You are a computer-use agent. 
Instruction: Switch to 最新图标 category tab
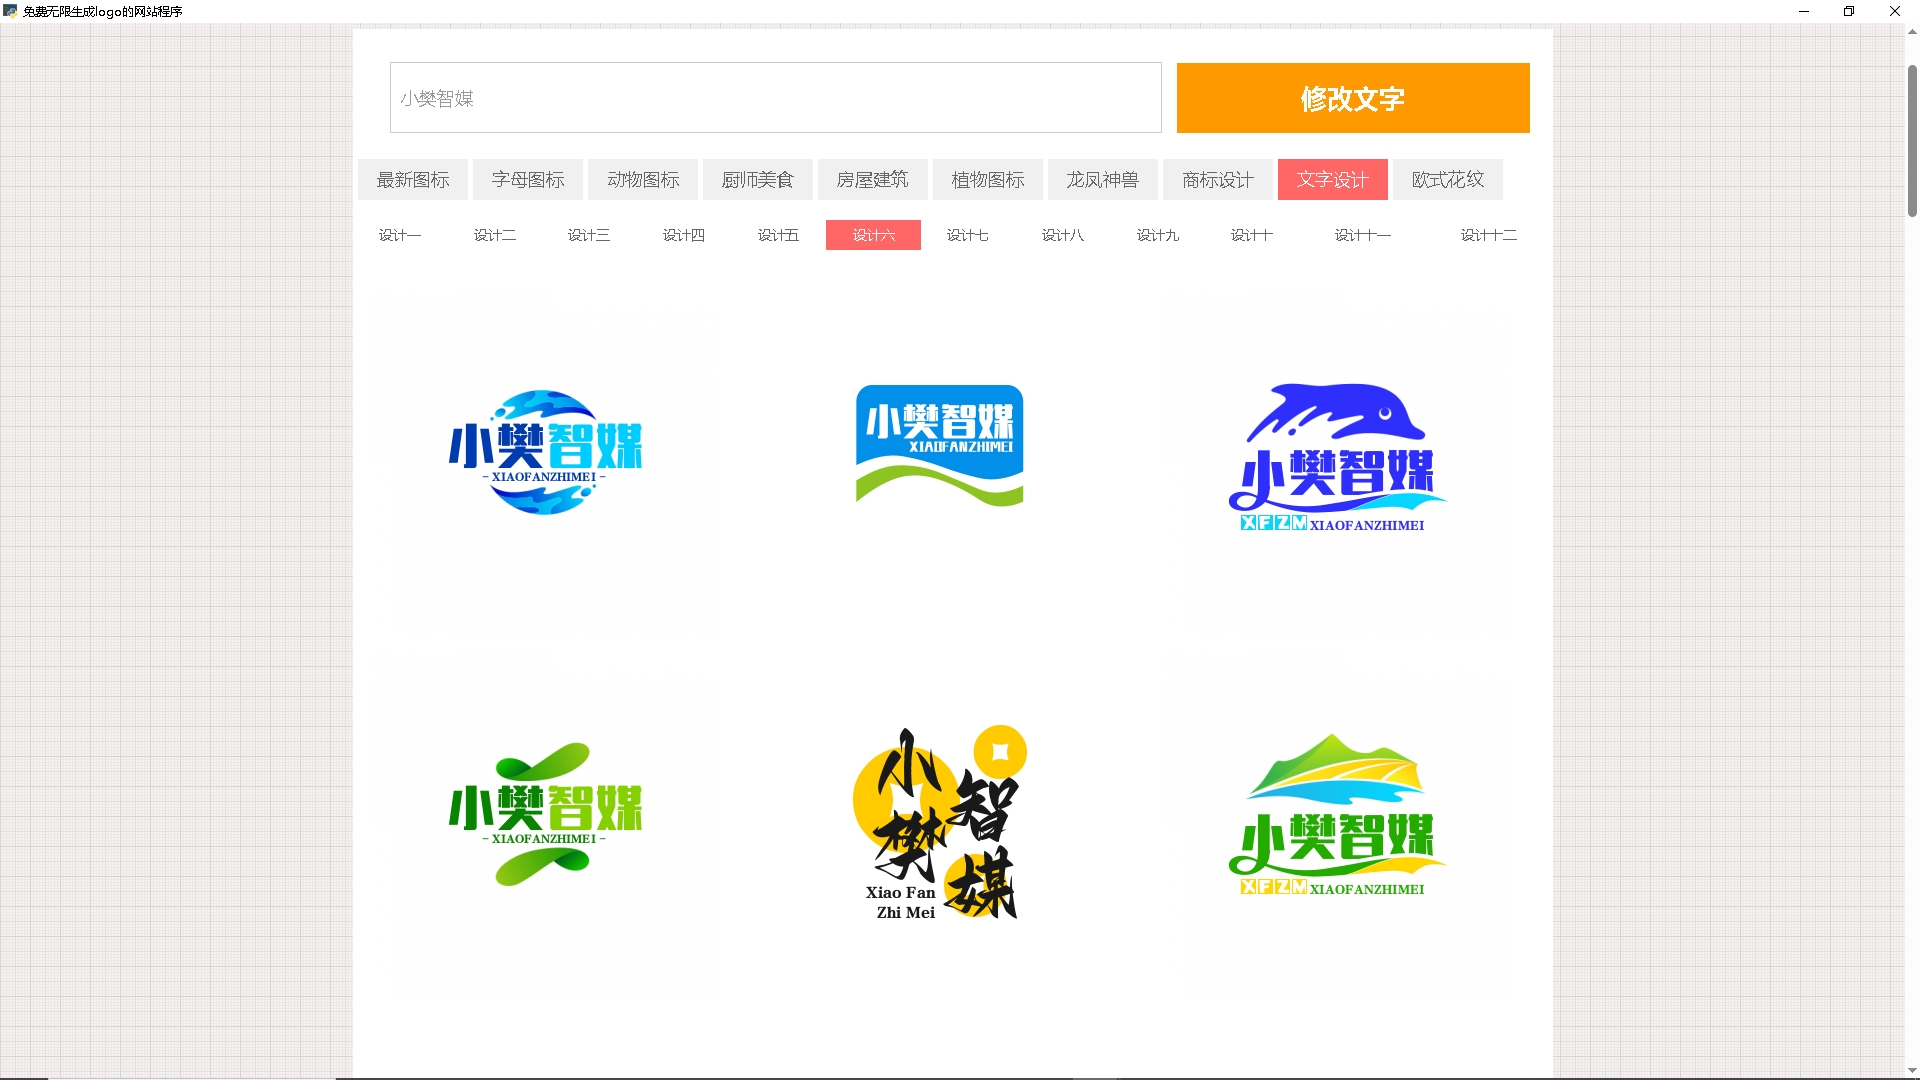[413, 180]
